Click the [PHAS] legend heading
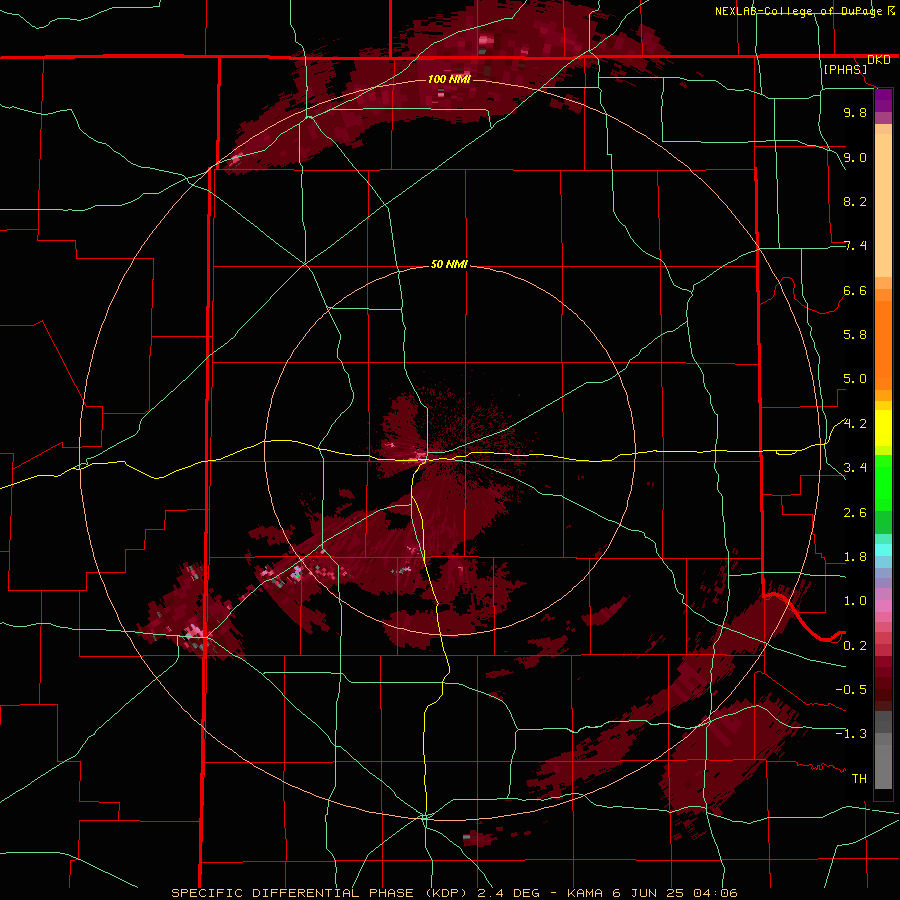900x900 pixels. click(x=845, y=70)
